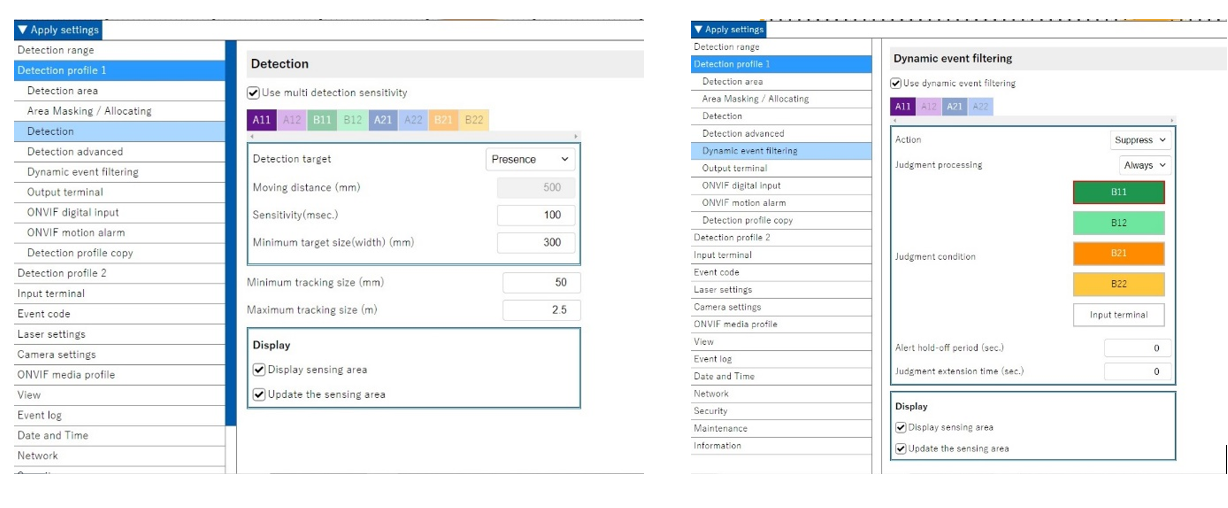This screenshot has width=1228, height=508.
Task: Toggle Use multi detection sensitivity checkbox
Action: tap(254, 93)
